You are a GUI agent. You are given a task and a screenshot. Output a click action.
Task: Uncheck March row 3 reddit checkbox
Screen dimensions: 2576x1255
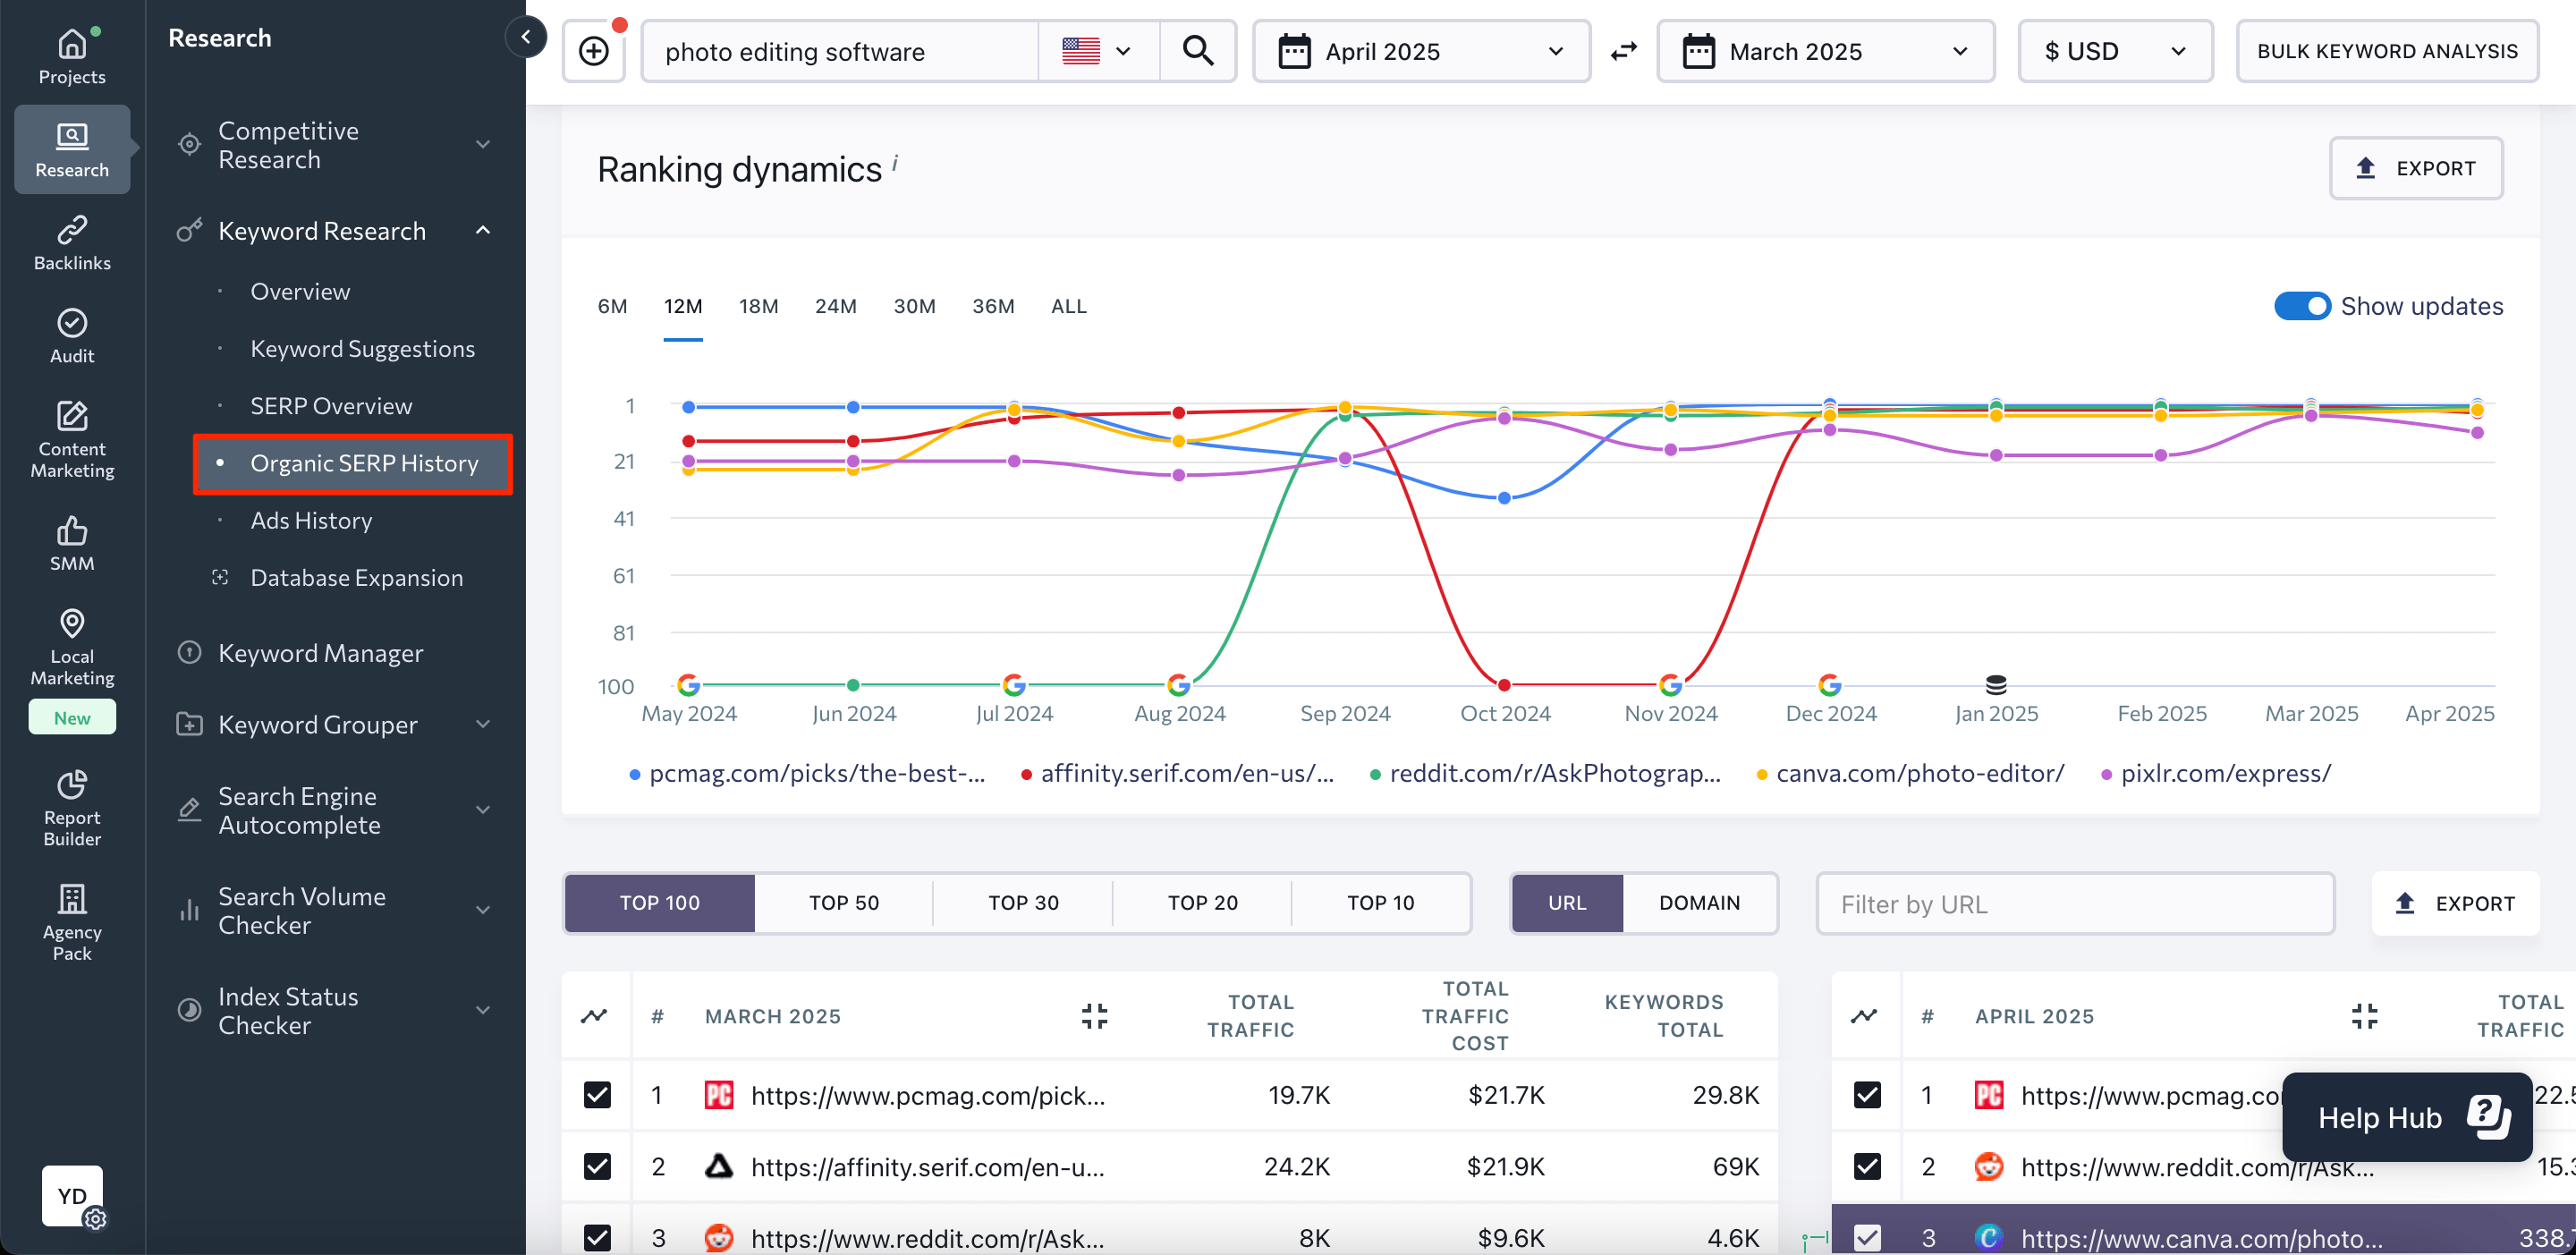click(x=597, y=1238)
